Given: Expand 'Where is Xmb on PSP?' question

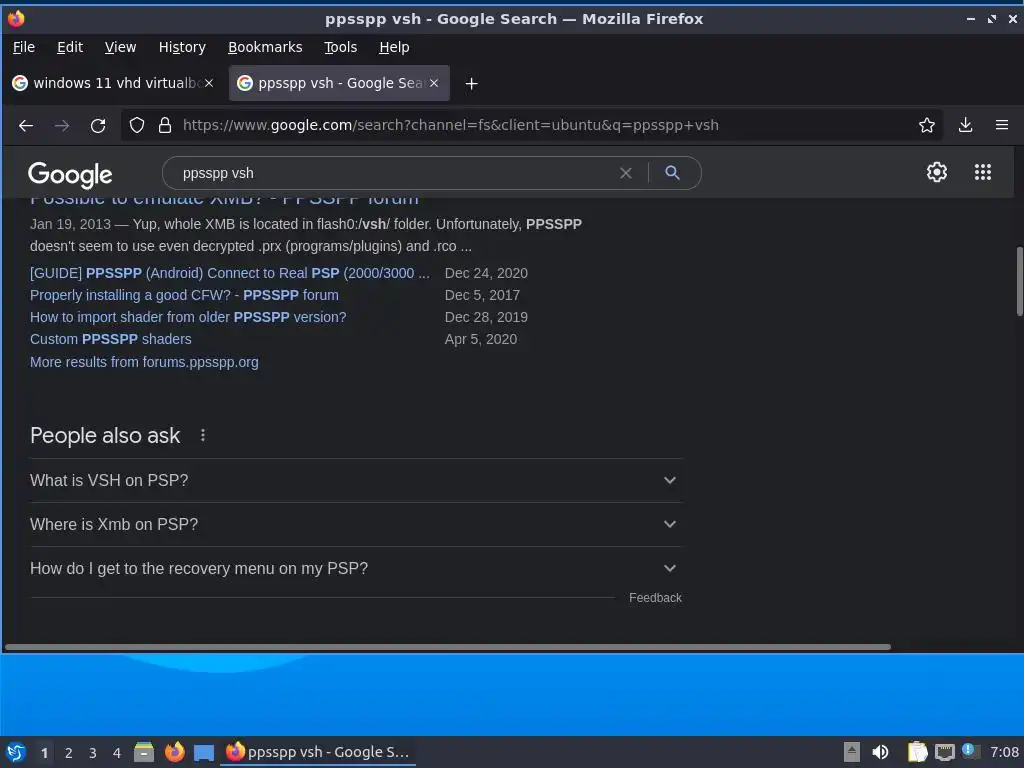Looking at the screenshot, I should pyautogui.click(x=356, y=524).
